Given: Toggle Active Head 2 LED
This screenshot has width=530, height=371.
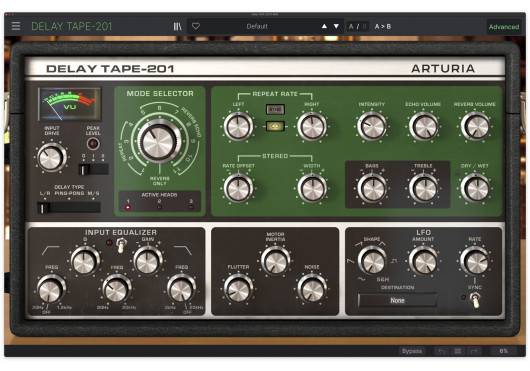Looking at the screenshot, I should pyautogui.click(x=159, y=207).
